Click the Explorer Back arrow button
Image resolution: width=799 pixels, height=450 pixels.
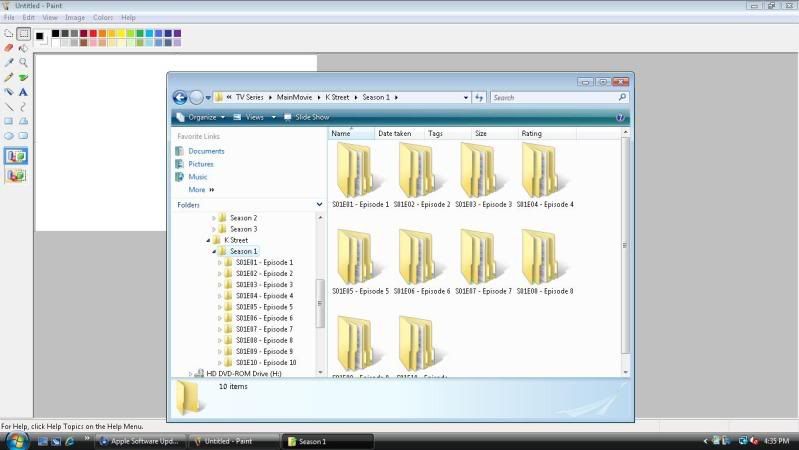point(180,97)
